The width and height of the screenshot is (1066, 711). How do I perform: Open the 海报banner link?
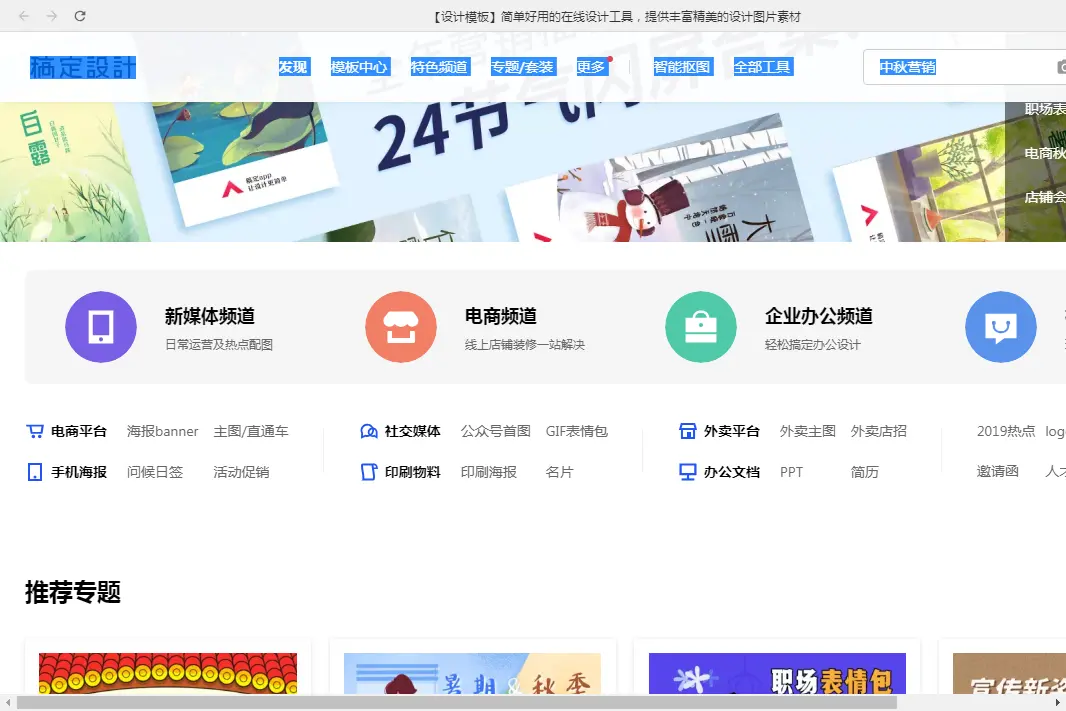pyautogui.click(x=162, y=431)
